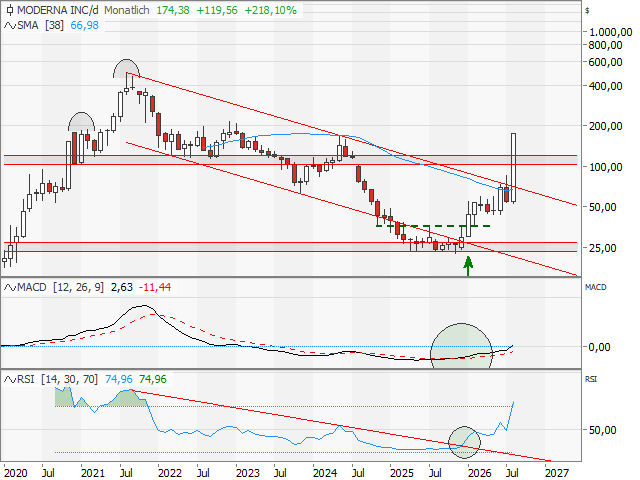Click the last price 174,38
Screen dimensions: 640x480
[173, 10]
